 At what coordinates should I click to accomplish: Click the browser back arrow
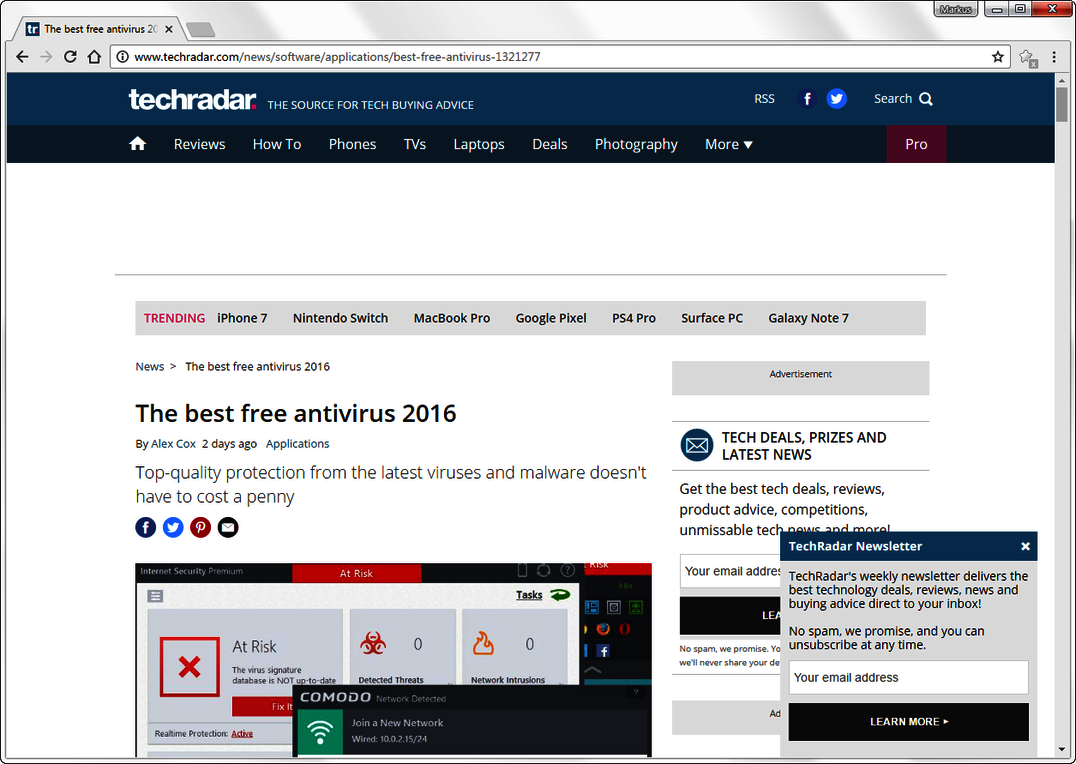click(x=22, y=57)
